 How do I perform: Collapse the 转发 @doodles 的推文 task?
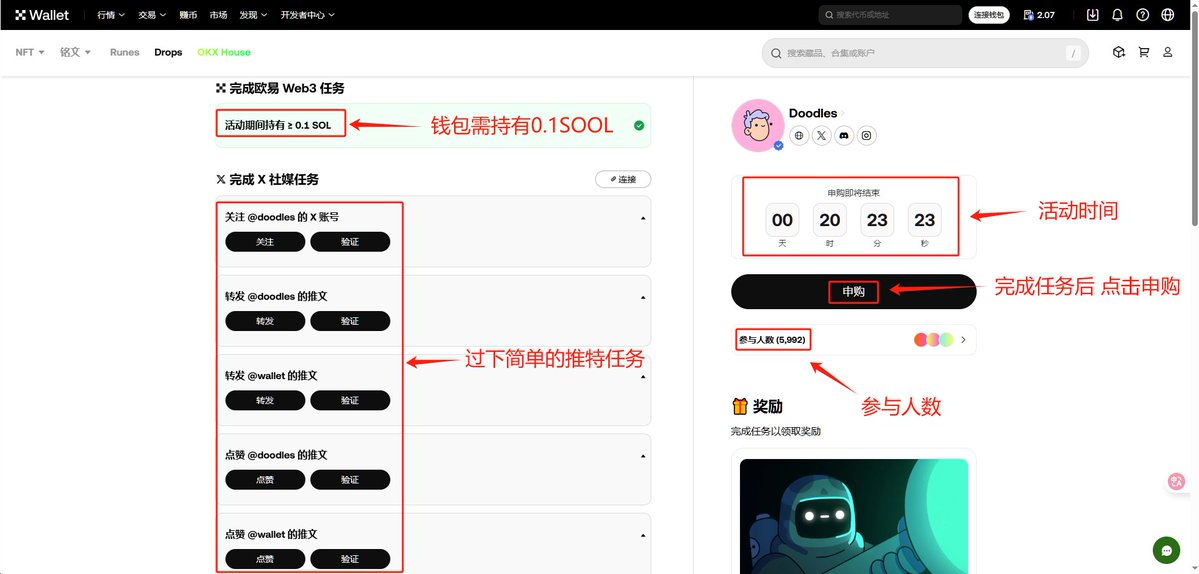tap(642, 297)
